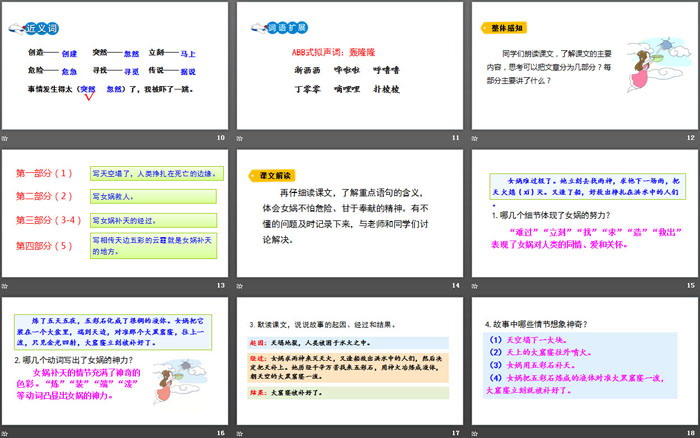Click the animation star icon under slide 11
The width and height of the screenshot is (700, 438).
[x=240, y=138]
